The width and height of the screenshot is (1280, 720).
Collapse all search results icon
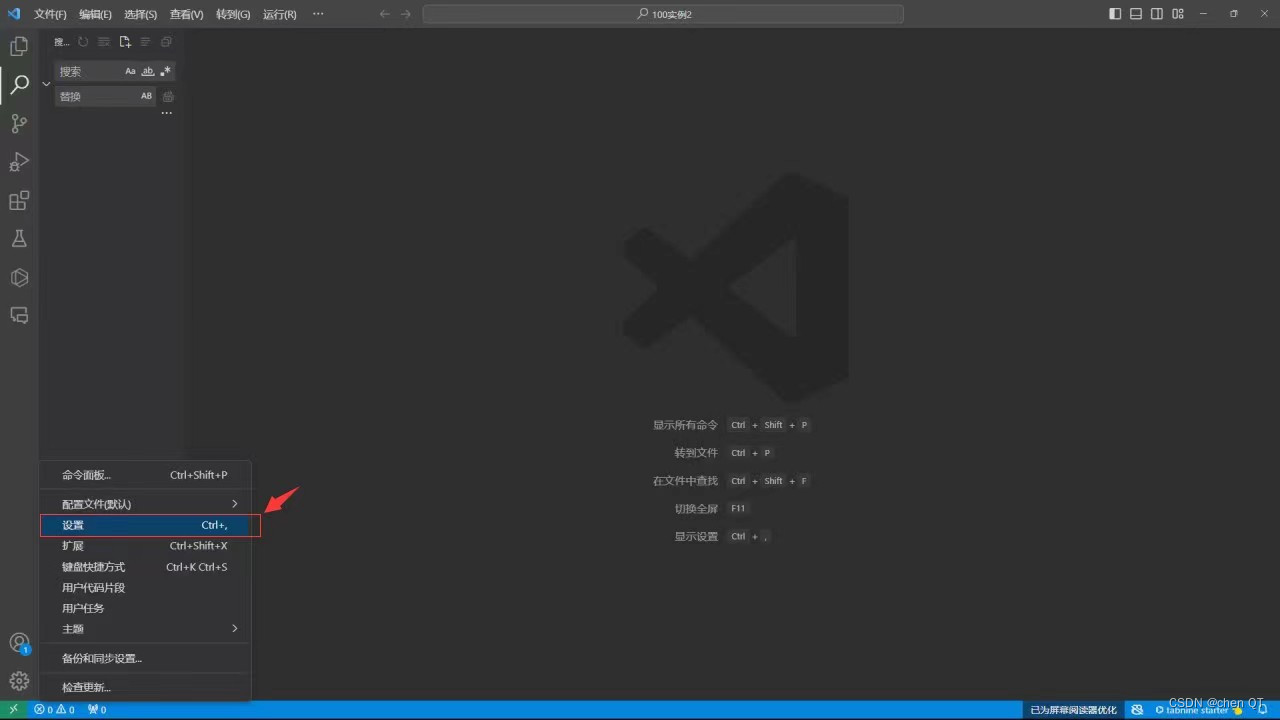[x=166, y=42]
